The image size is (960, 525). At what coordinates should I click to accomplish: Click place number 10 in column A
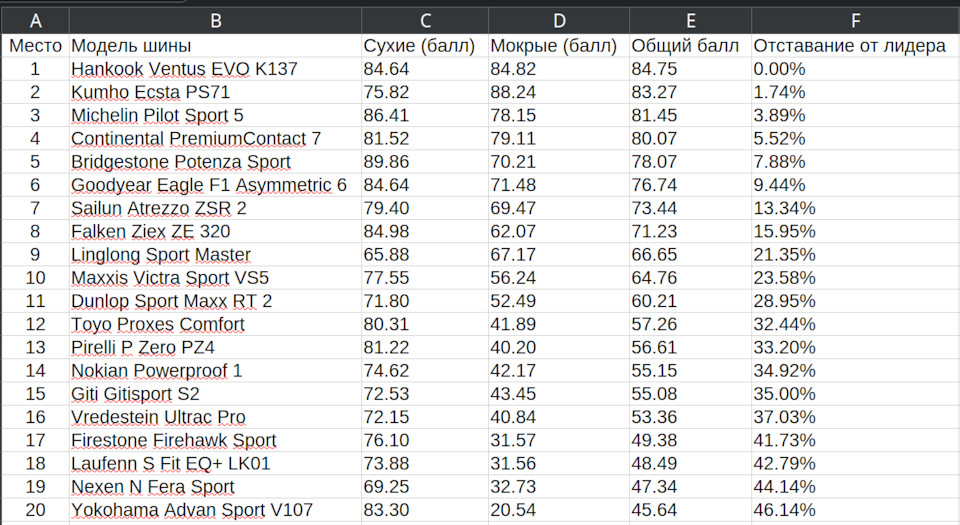point(36,278)
